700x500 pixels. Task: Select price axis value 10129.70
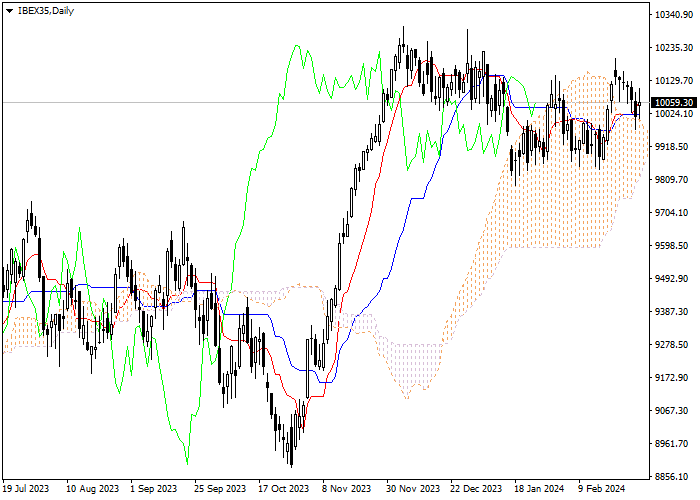674,81
